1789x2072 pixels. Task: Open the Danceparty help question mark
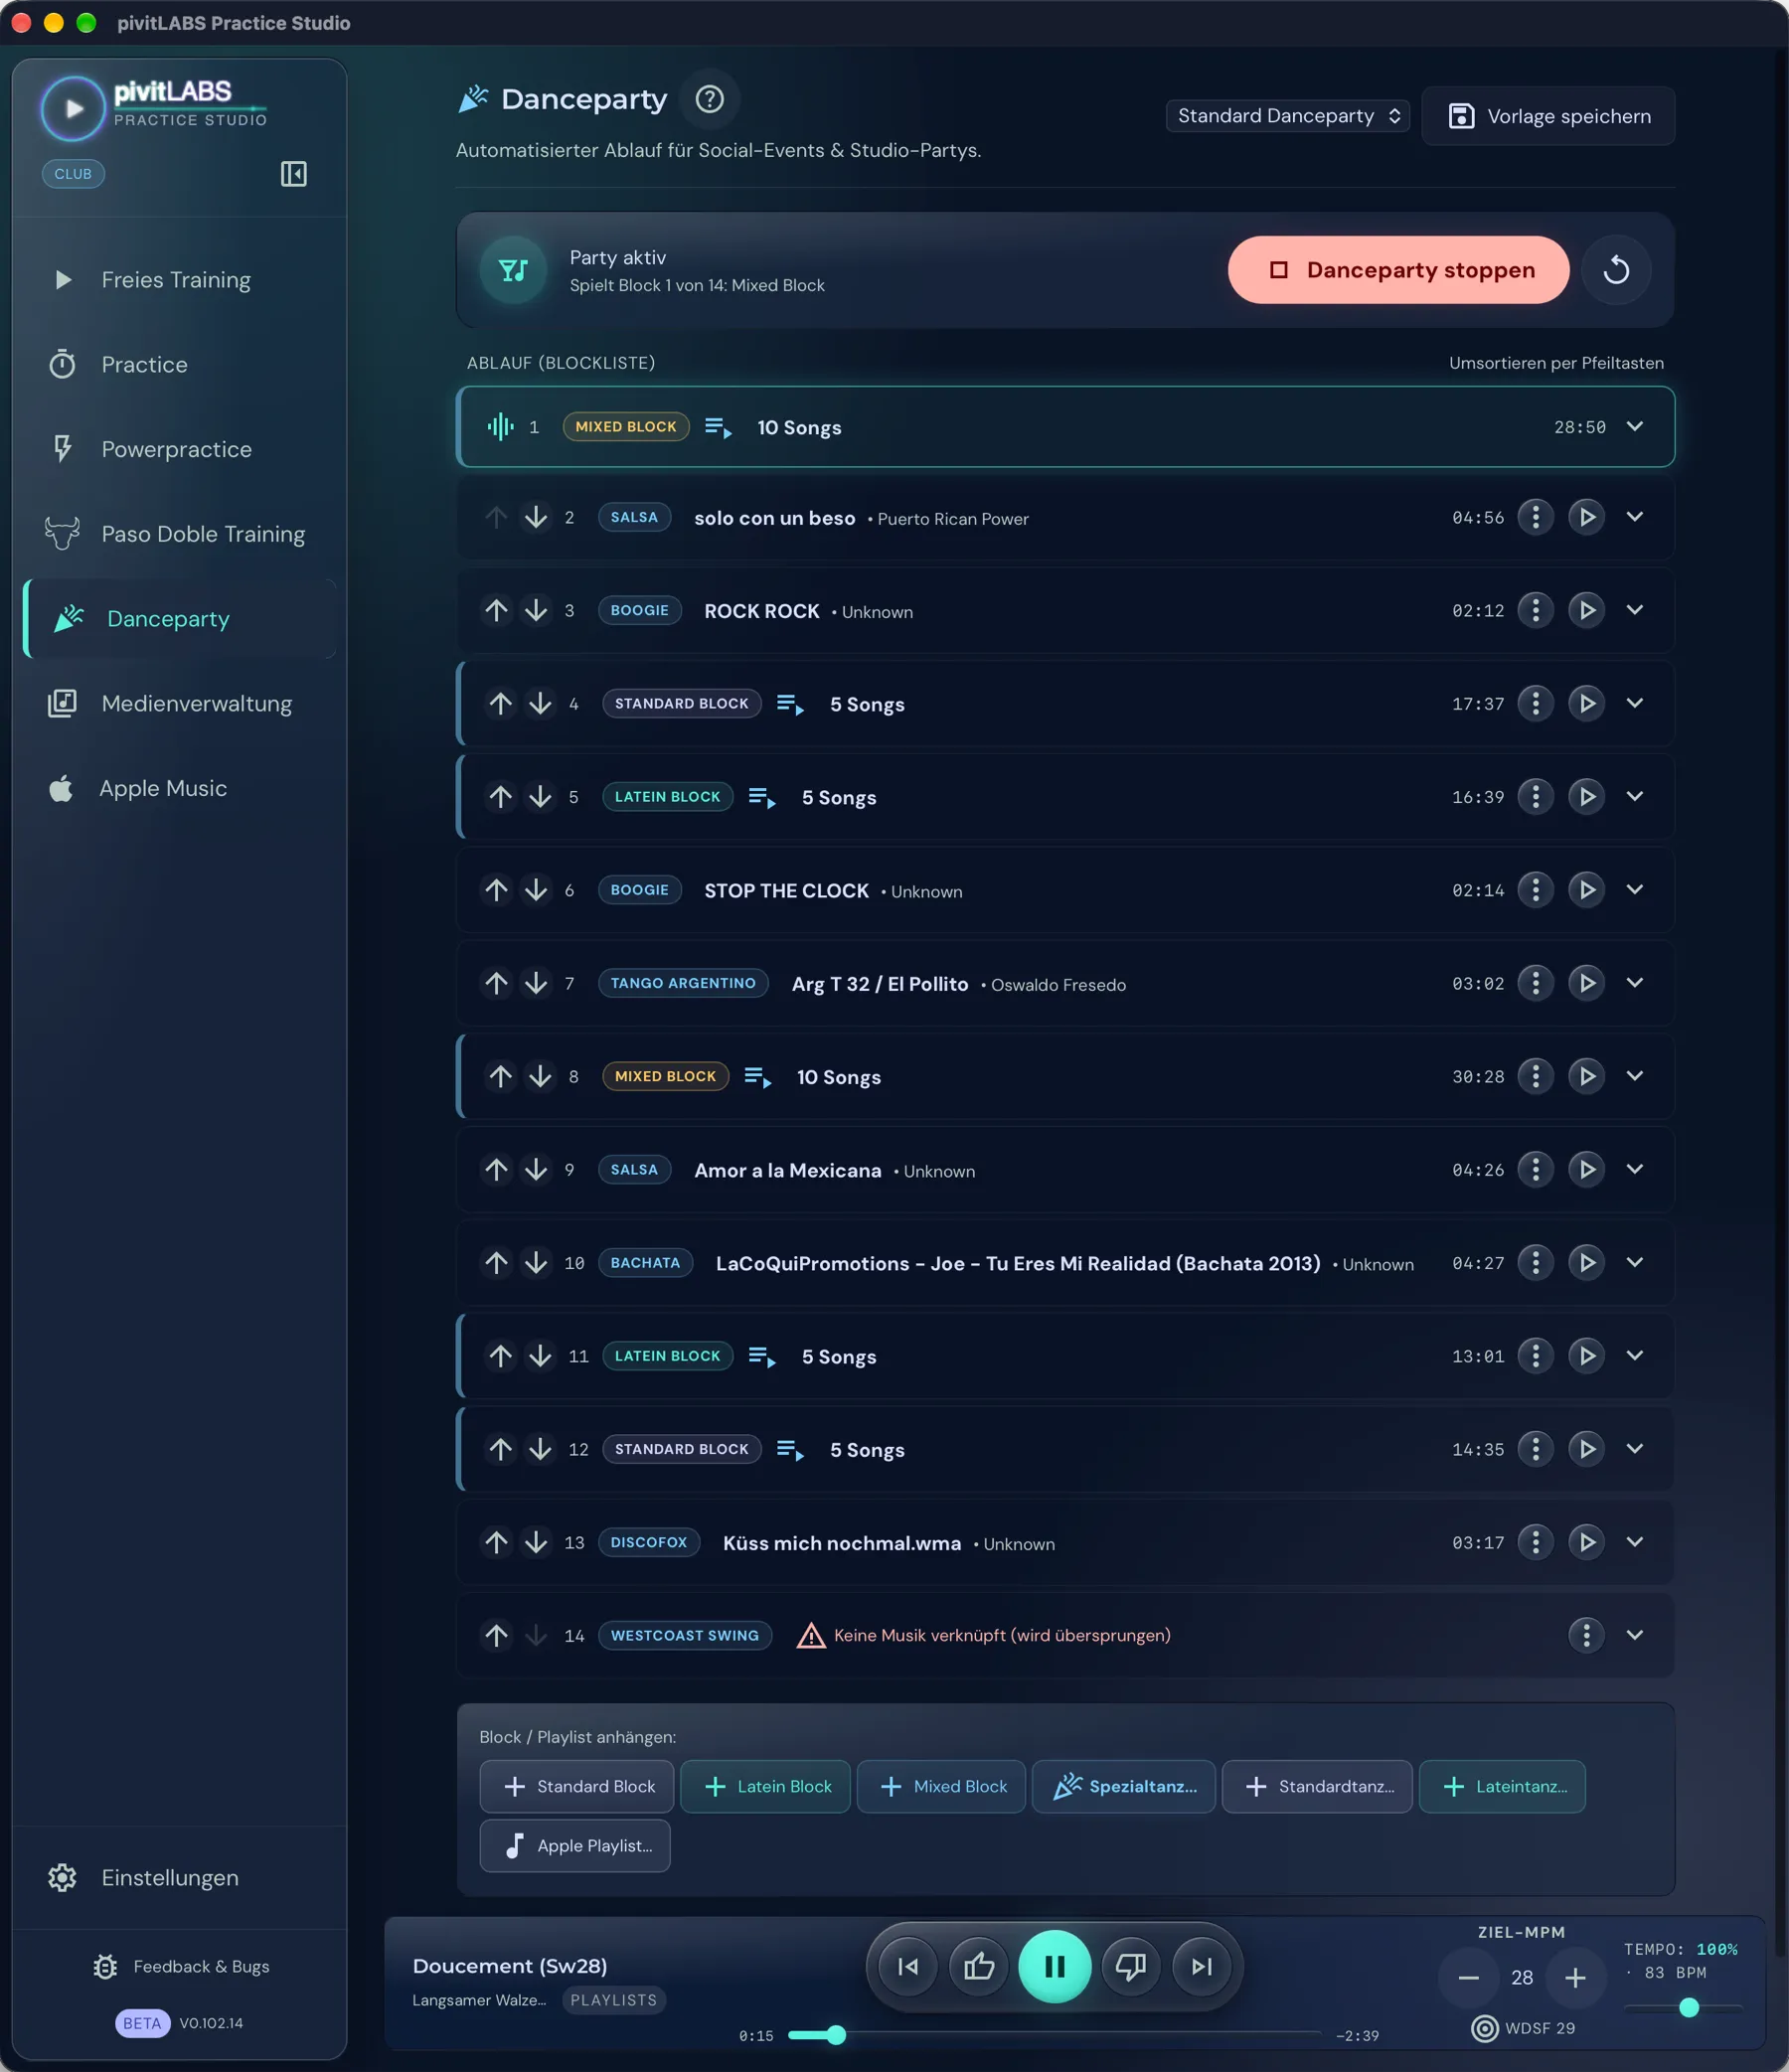coord(709,99)
